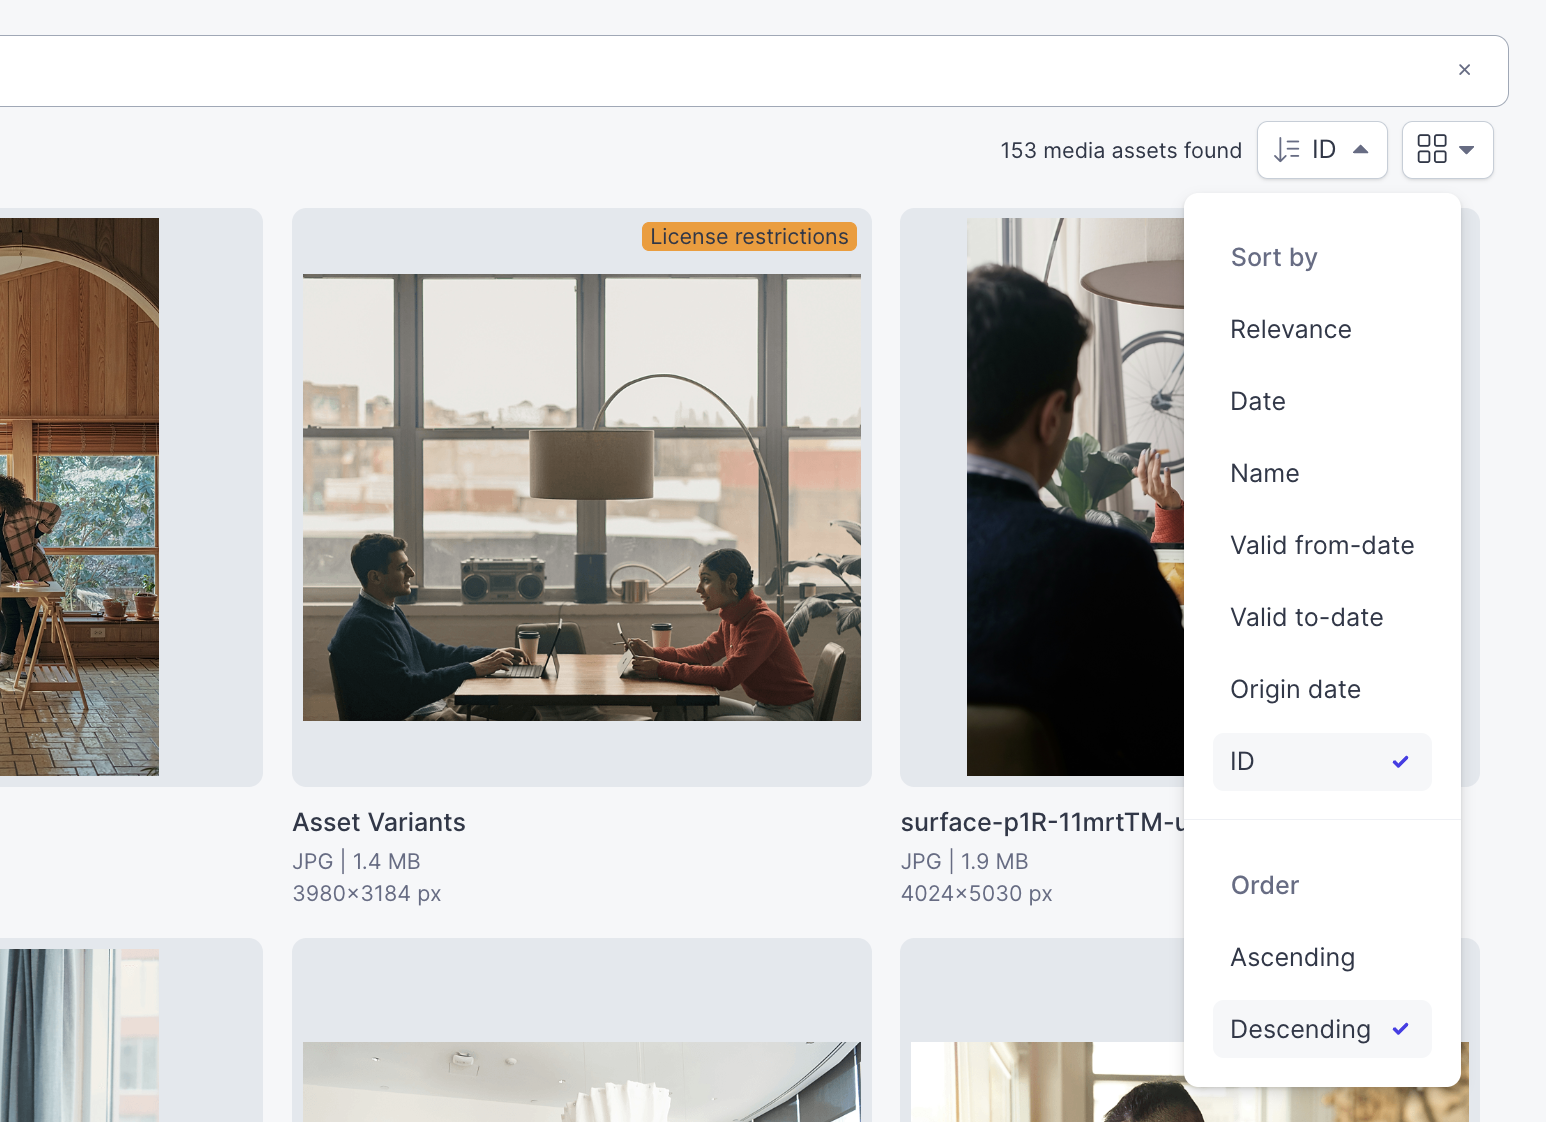Click the License restrictions badge
The image size is (1546, 1122).
point(749,236)
